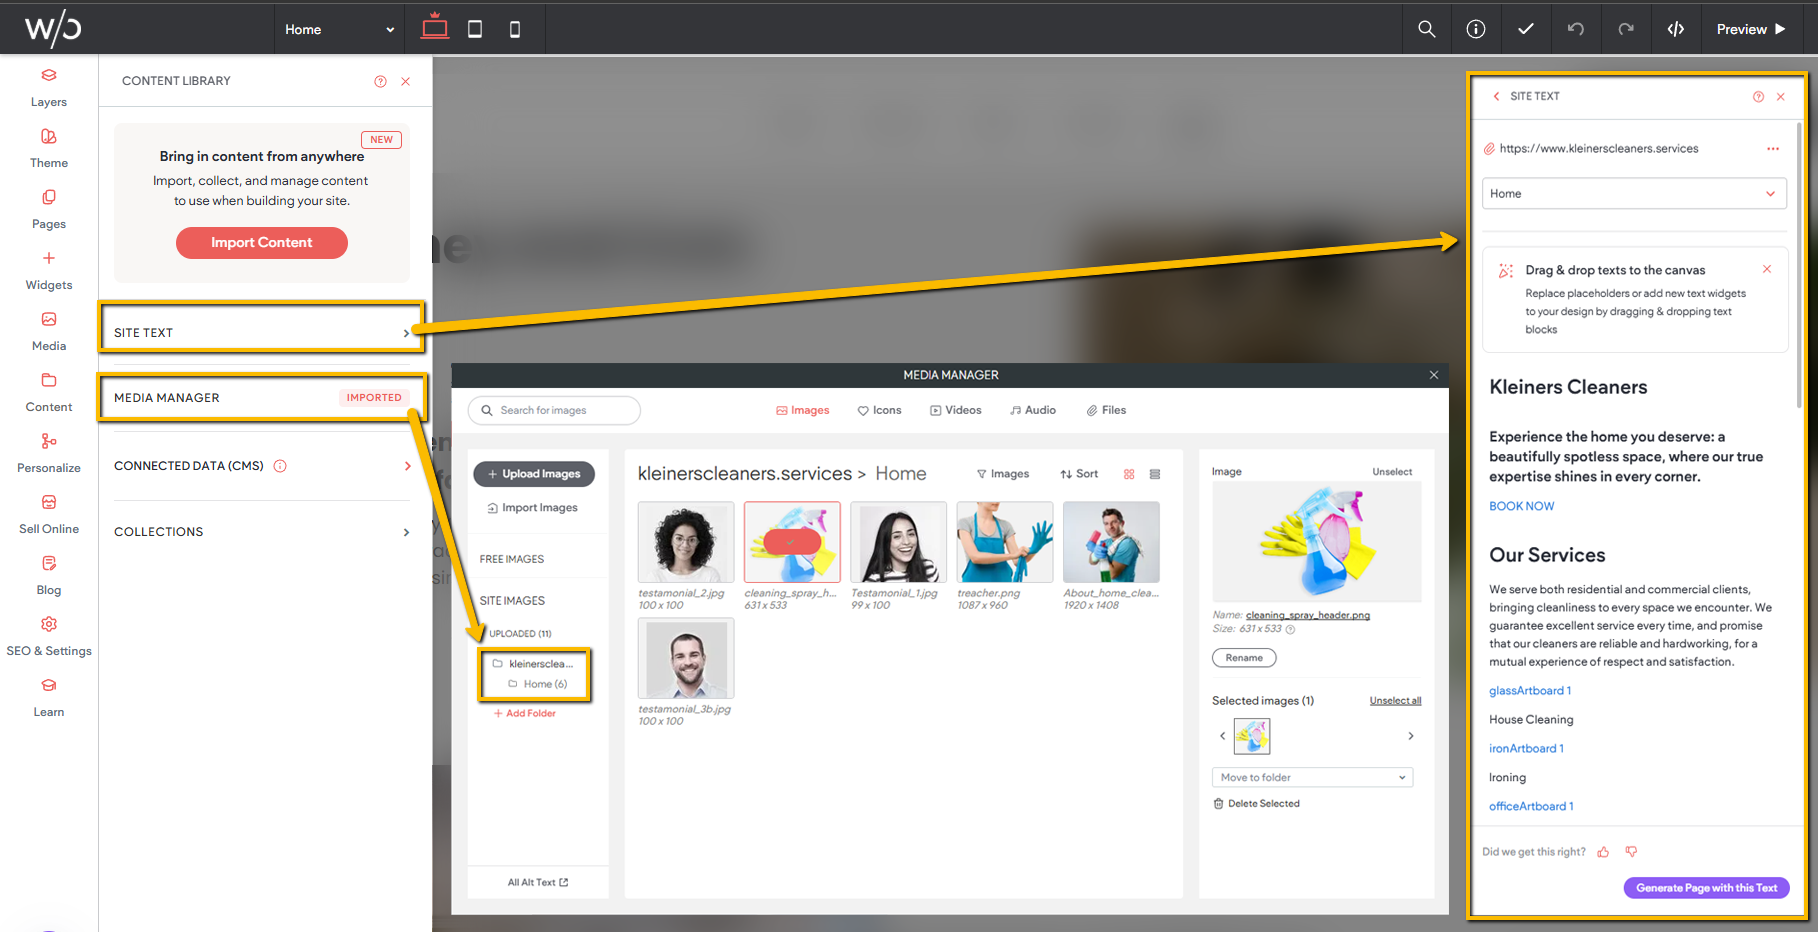Click the search icon in top bar

[x=1427, y=29]
